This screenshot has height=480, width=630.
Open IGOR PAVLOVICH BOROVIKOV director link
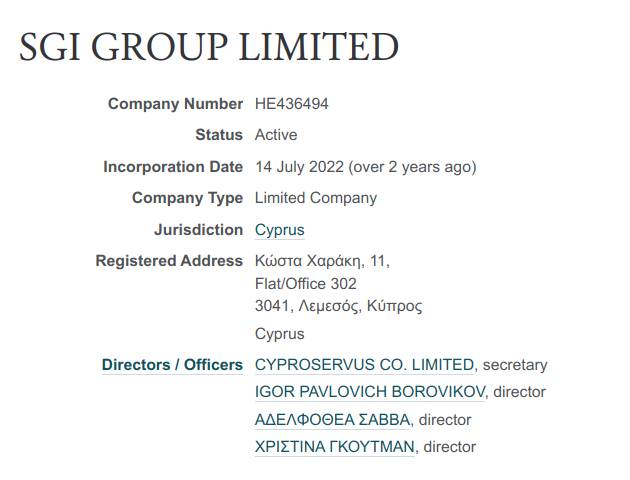[370, 392]
